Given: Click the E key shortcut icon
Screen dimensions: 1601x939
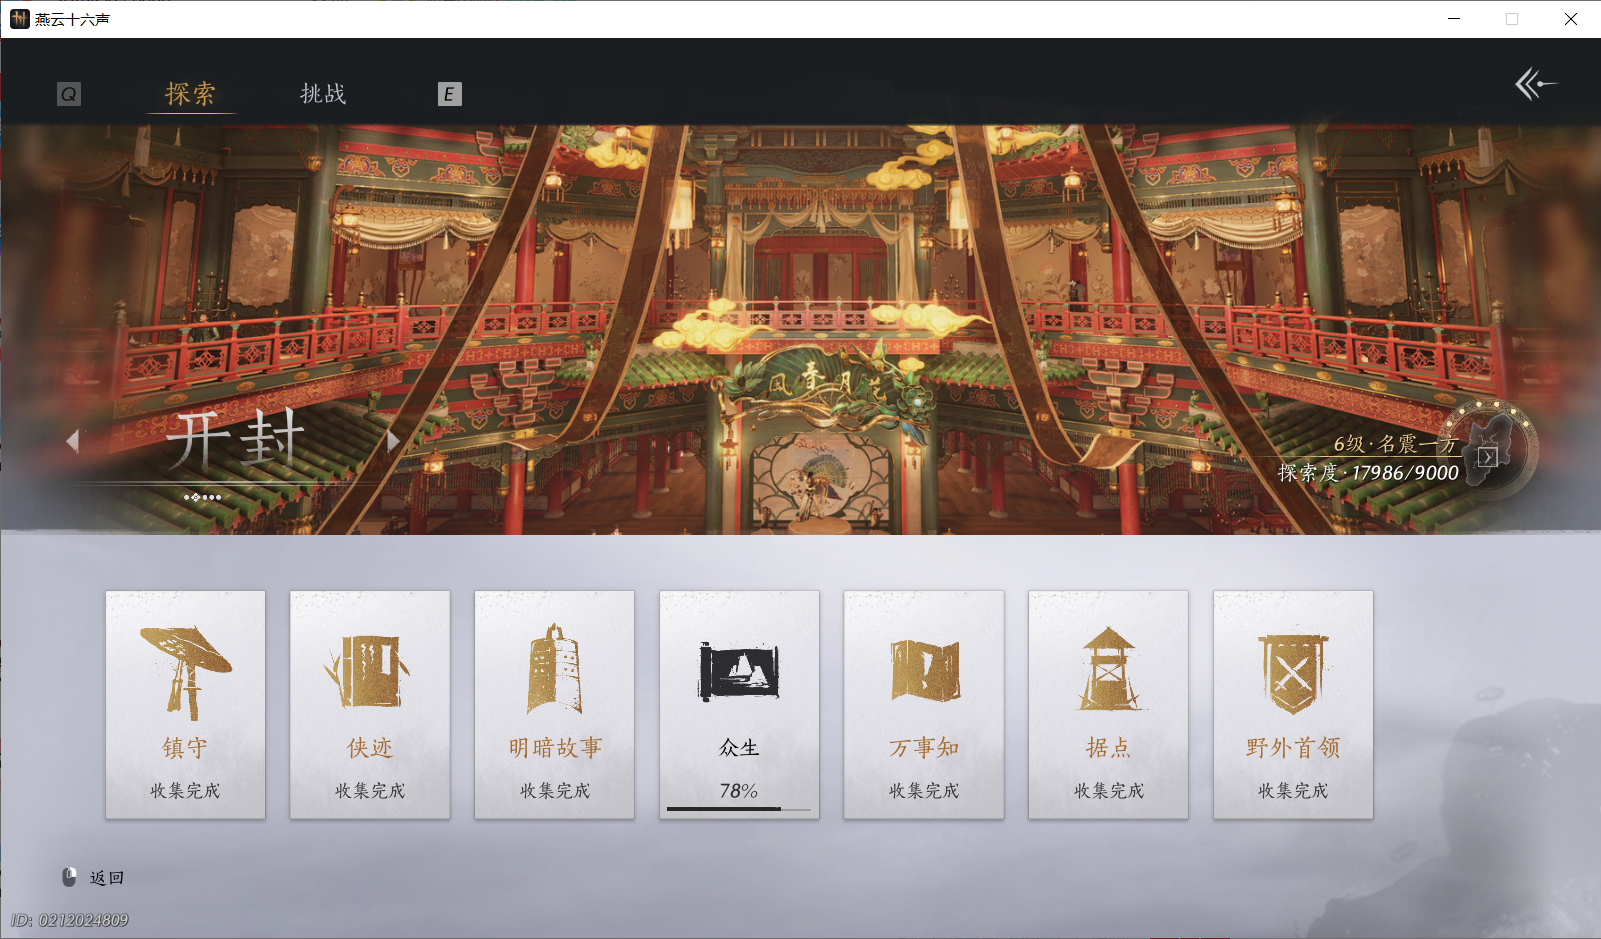Looking at the screenshot, I should click(x=449, y=93).
